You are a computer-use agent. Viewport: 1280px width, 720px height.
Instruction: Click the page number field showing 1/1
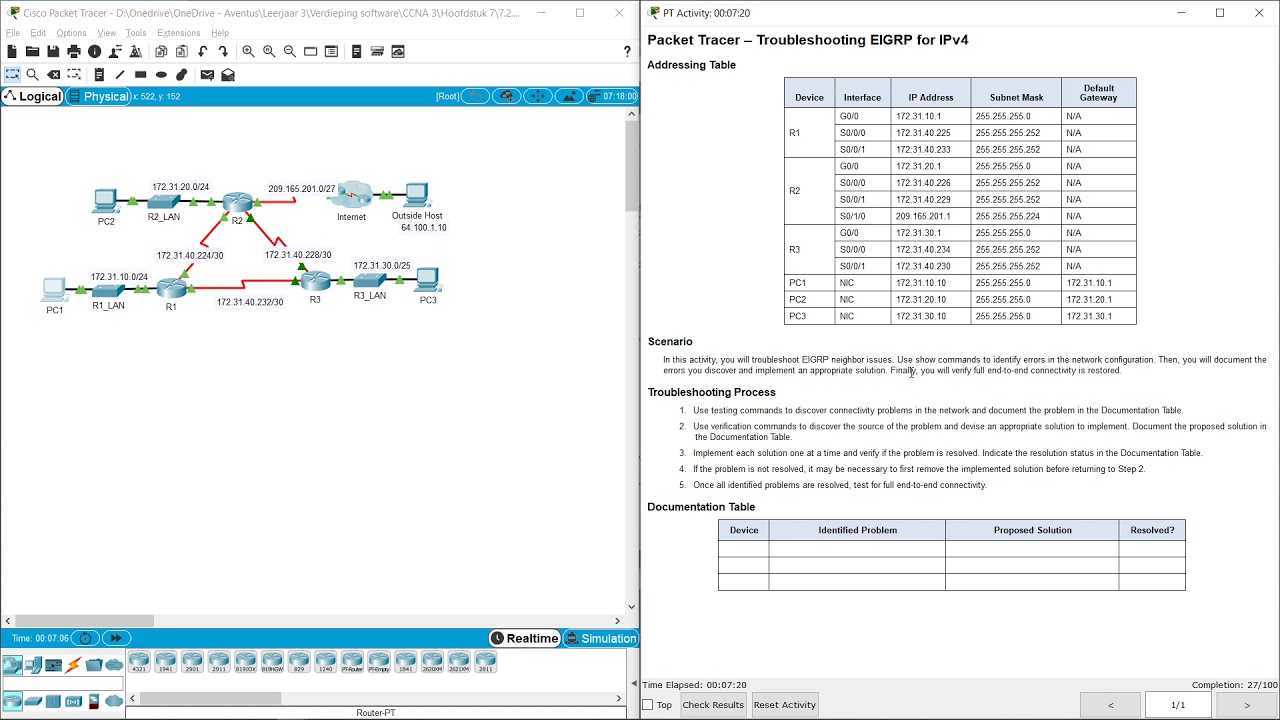(x=1178, y=705)
